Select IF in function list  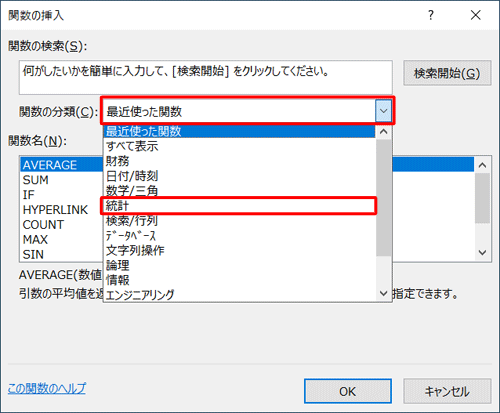click(62, 195)
